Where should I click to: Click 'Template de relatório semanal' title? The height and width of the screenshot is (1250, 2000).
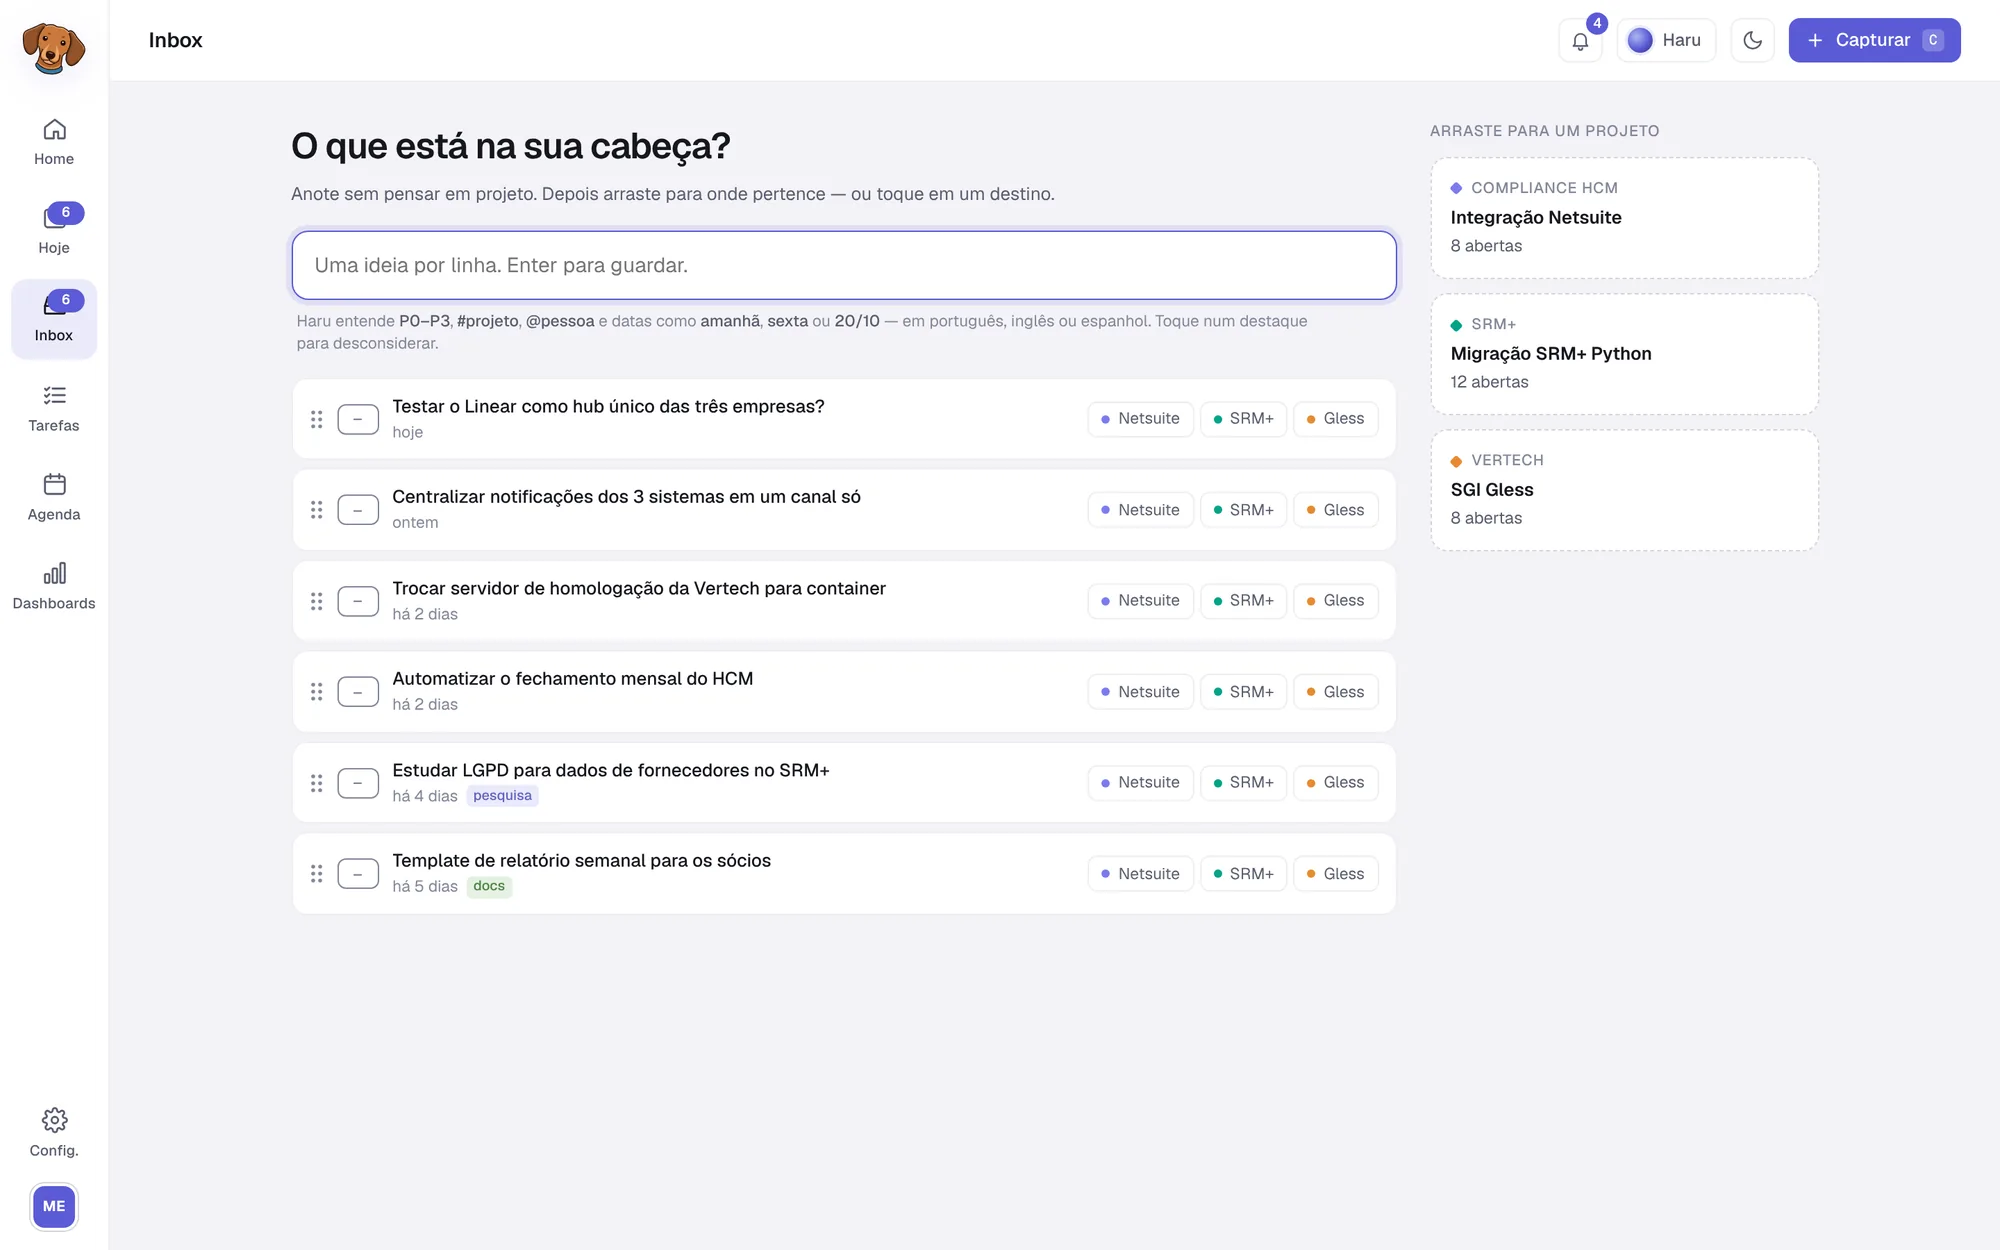pyautogui.click(x=581, y=861)
